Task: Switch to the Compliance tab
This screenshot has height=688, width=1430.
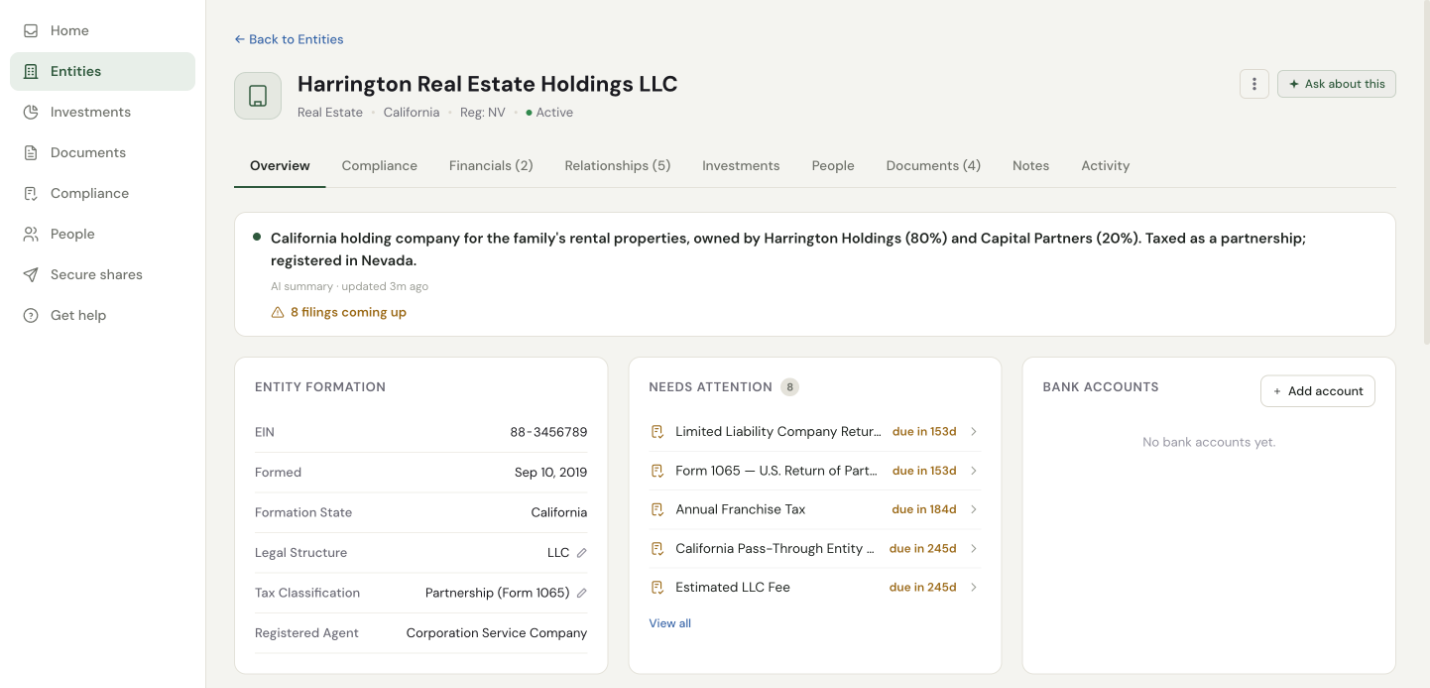Action: pos(379,166)
